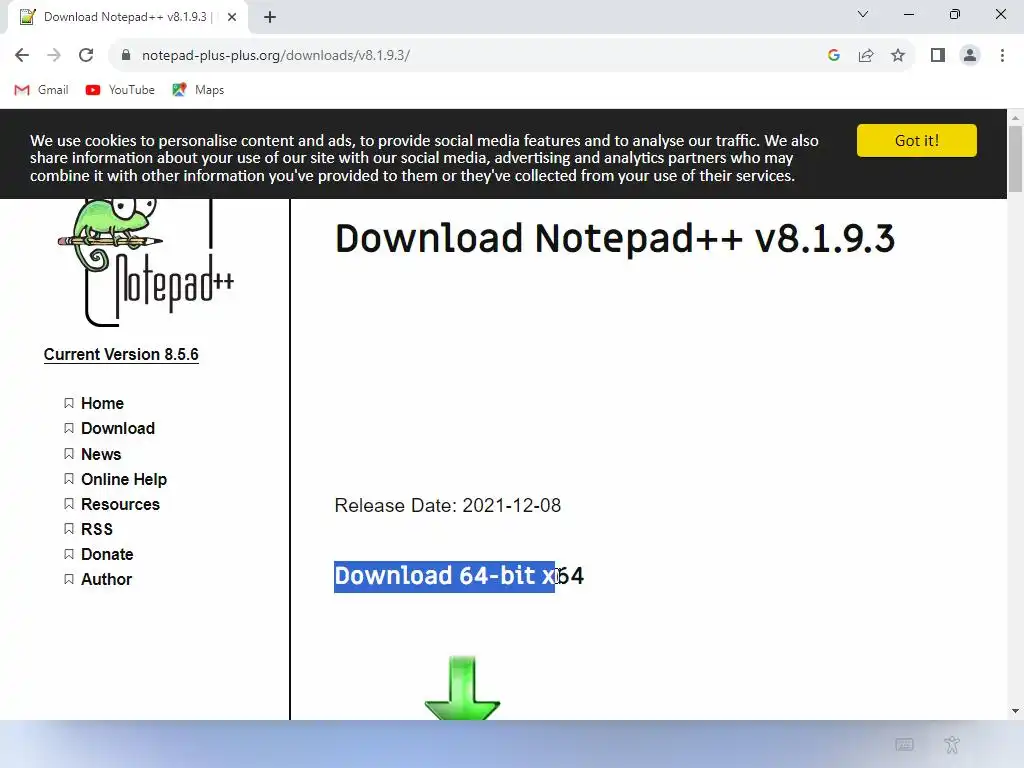Open YouTube bookmark

120,90
